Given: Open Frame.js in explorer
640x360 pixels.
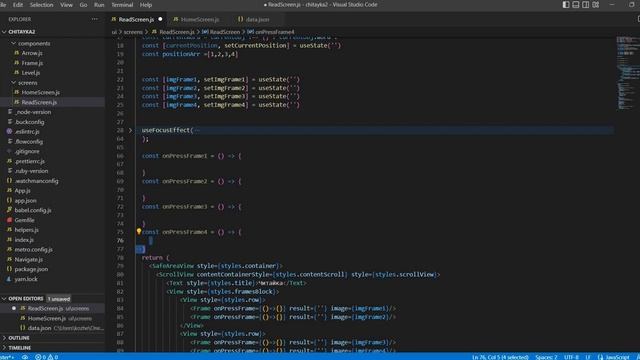Looking at the screenshot, I should [x=32, y=63].
